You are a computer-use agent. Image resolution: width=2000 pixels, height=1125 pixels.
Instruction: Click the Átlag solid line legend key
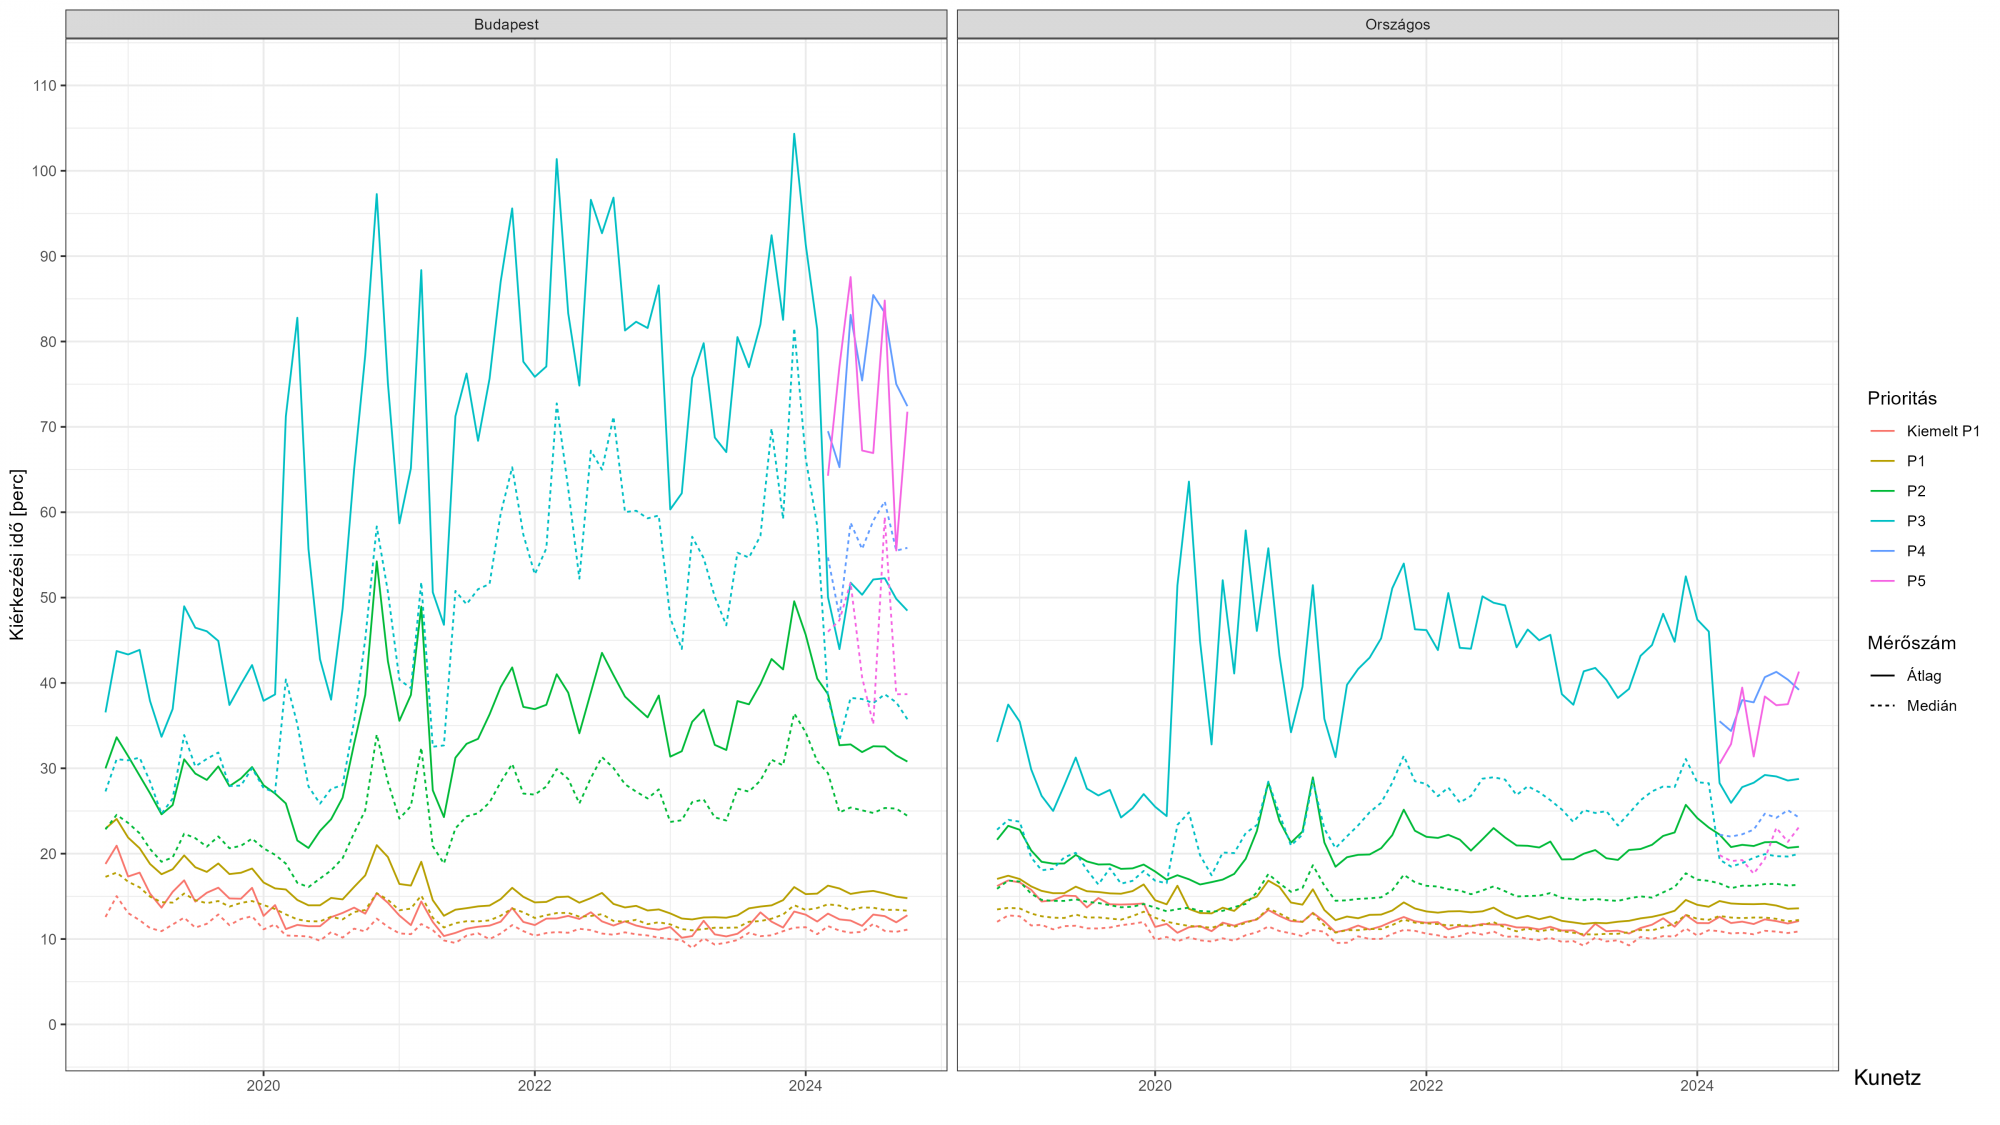coord(1882,676)
